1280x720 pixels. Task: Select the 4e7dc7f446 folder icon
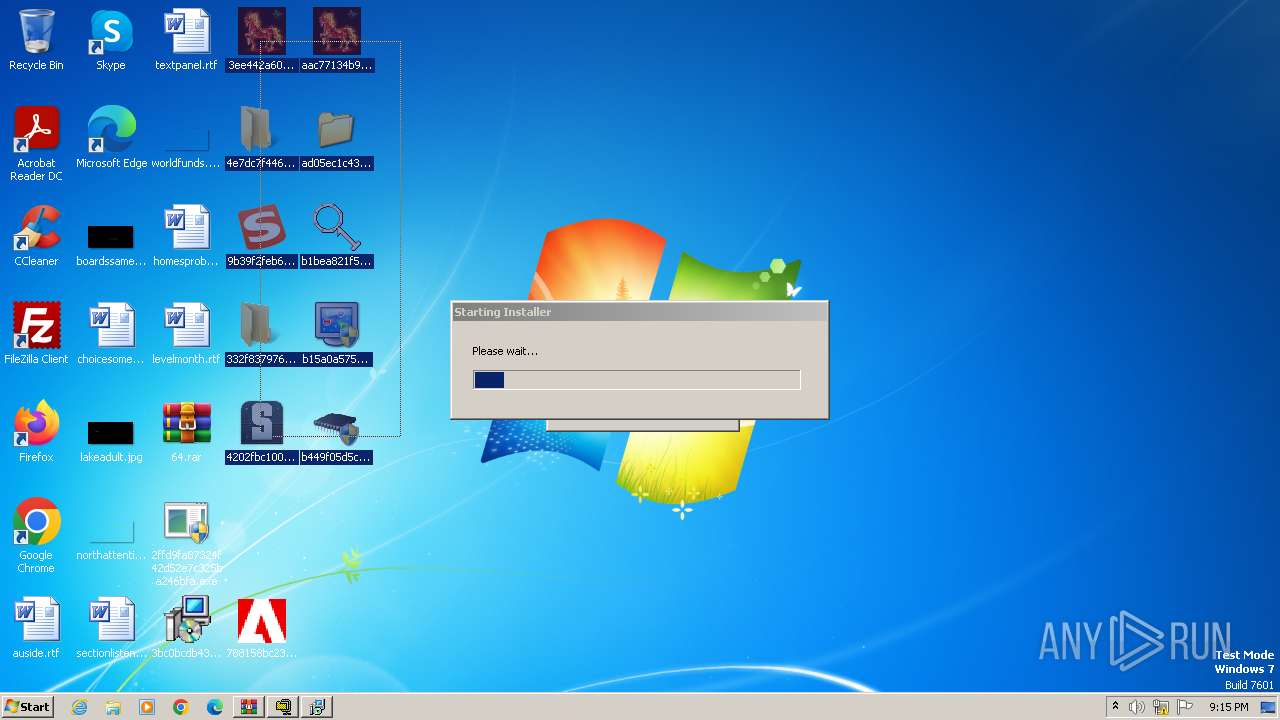click(262, 138)
